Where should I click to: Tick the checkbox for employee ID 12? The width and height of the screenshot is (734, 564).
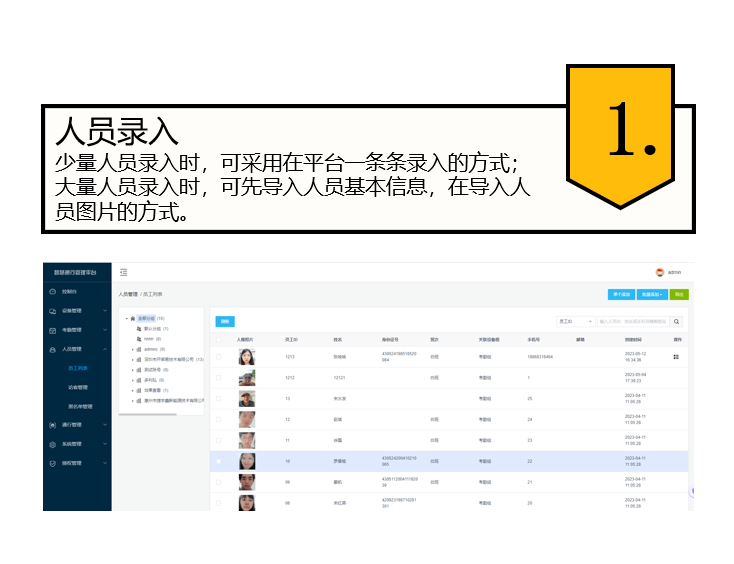point(219,419)
